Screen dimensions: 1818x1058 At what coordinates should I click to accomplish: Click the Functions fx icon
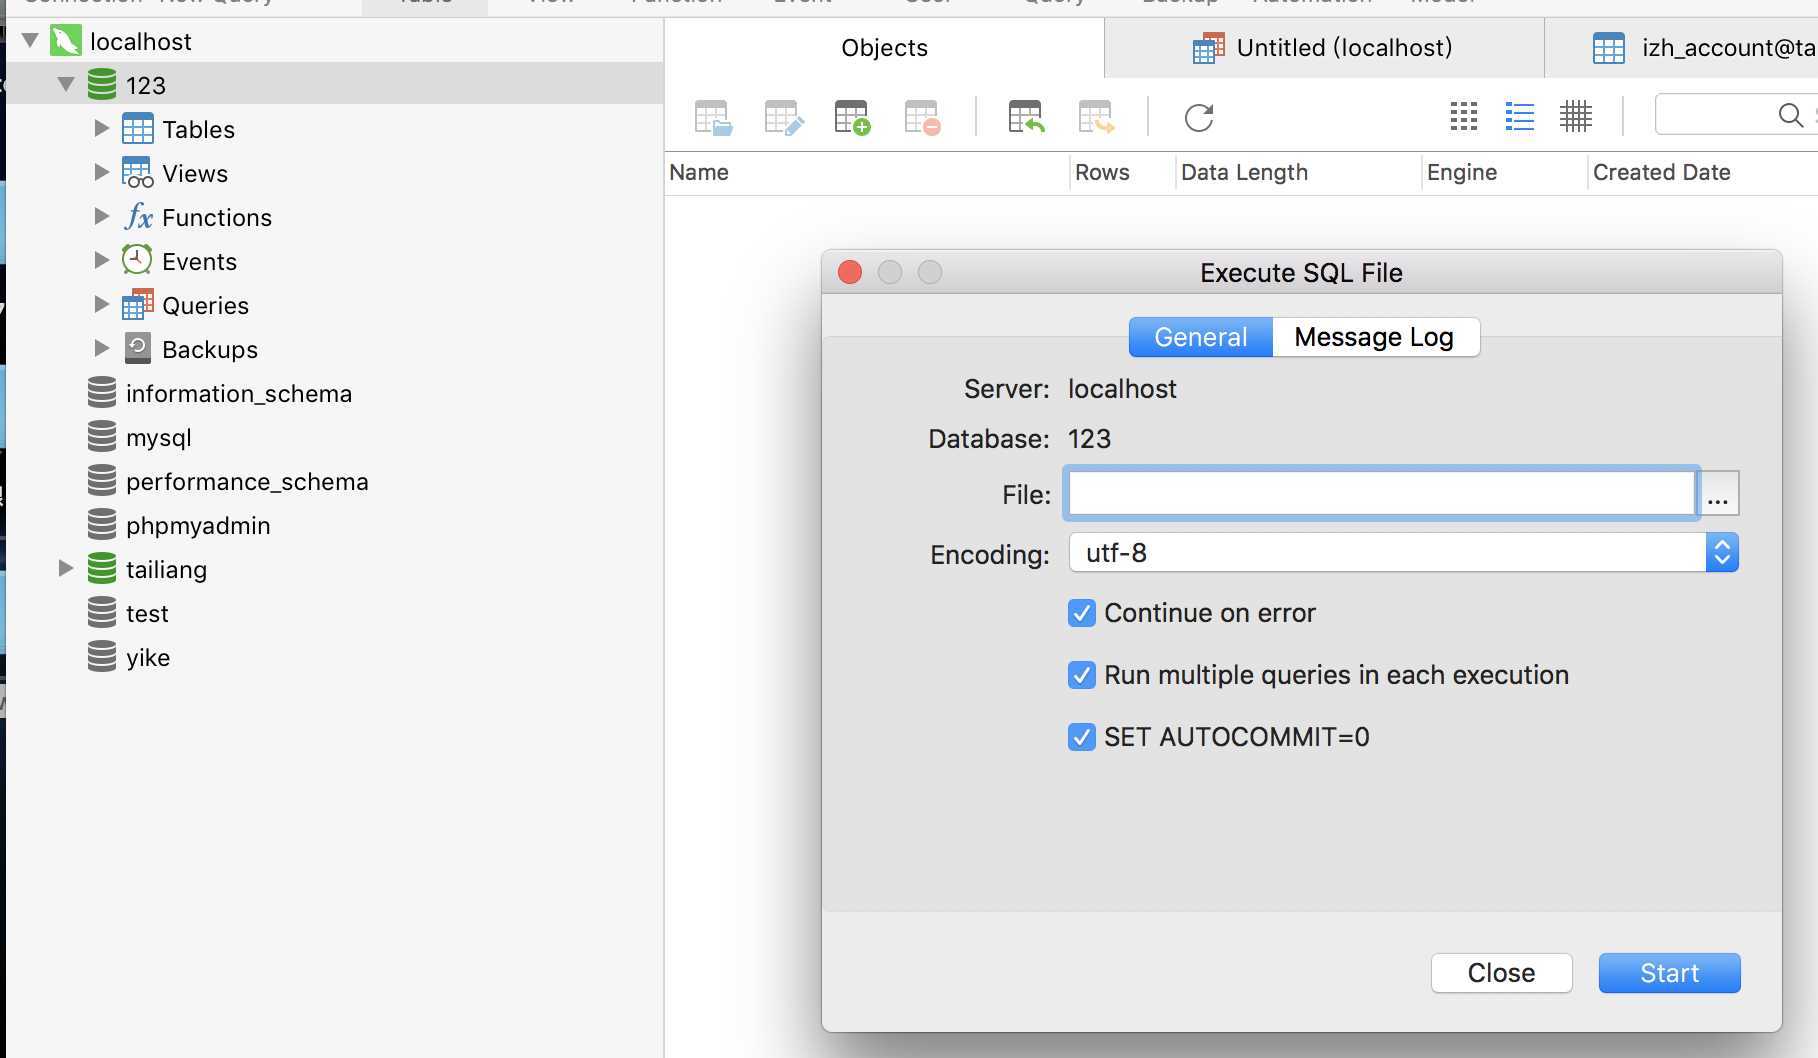(x=138, y=217)
